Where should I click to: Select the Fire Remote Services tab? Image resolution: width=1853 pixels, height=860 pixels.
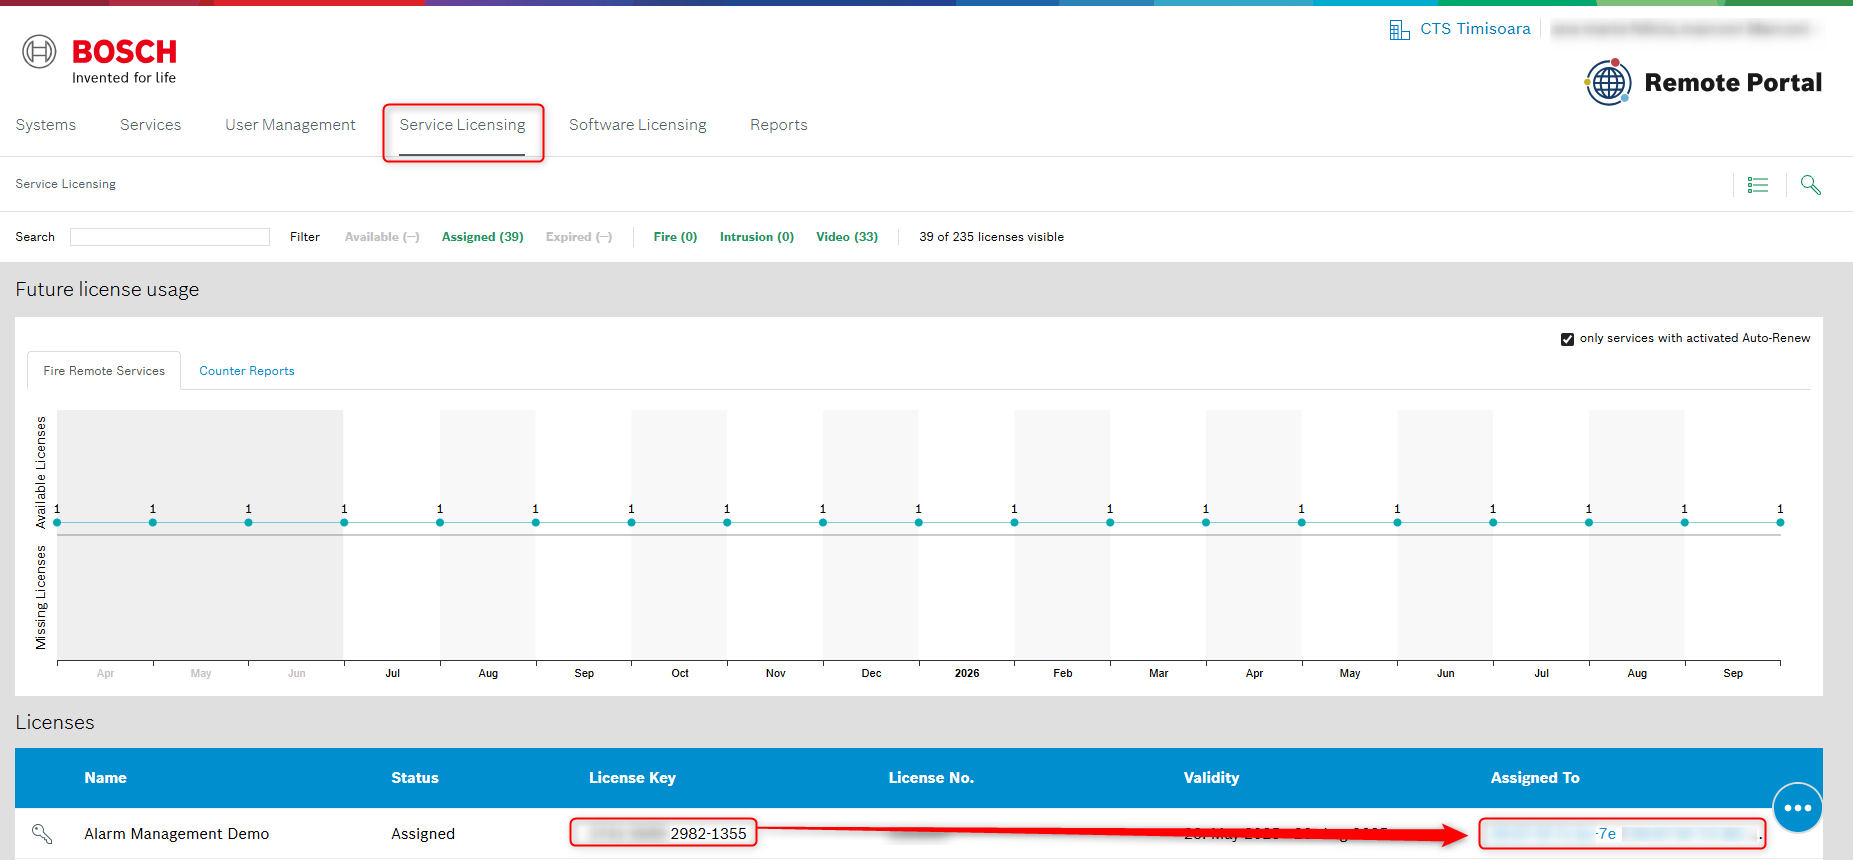[104, 371]
